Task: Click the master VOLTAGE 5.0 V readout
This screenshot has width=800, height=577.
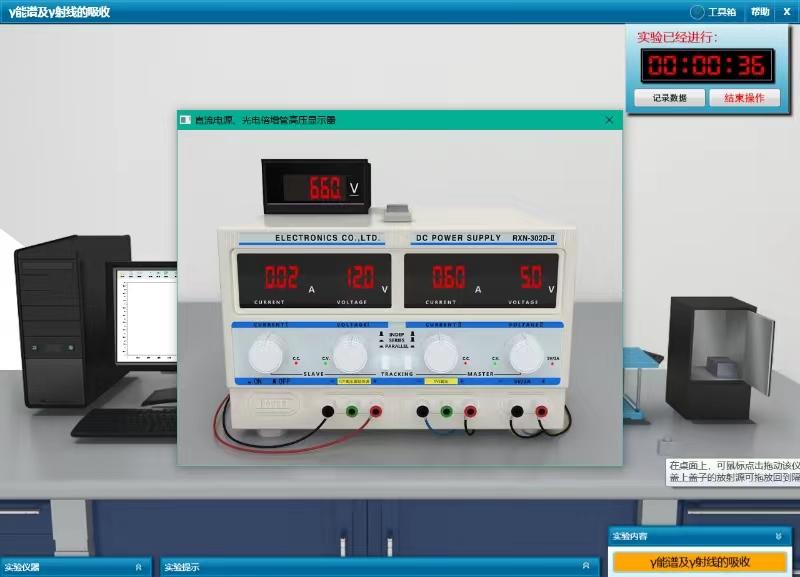Action: [531, 278]
